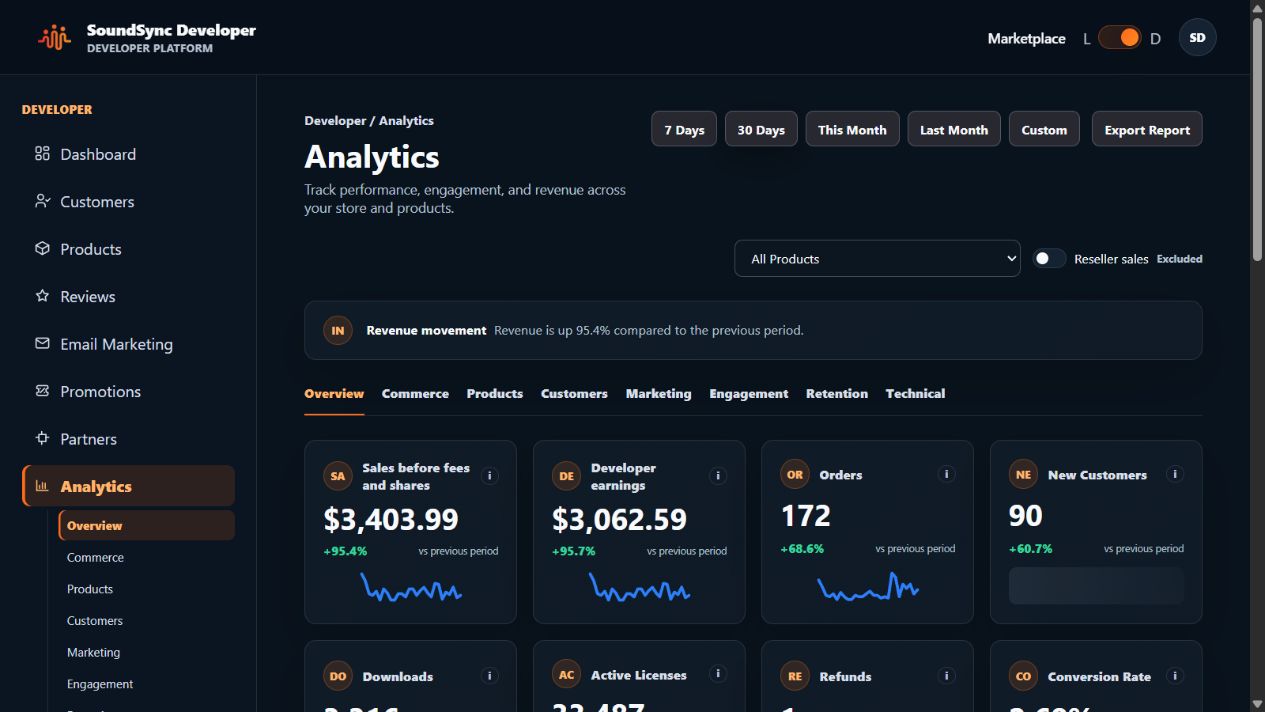1265x712 pixels.
Task: Click the NE badge on New Customers card
Action: [x=1023, y=474]
